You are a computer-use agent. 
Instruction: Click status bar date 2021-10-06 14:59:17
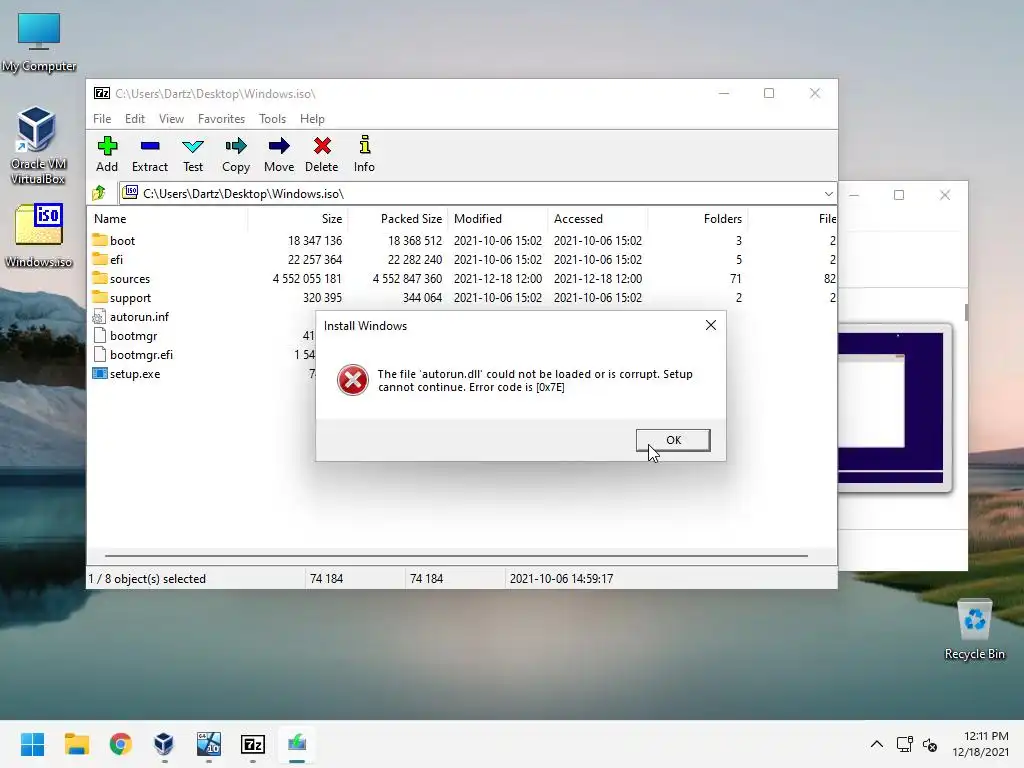(x=561, y=579)
